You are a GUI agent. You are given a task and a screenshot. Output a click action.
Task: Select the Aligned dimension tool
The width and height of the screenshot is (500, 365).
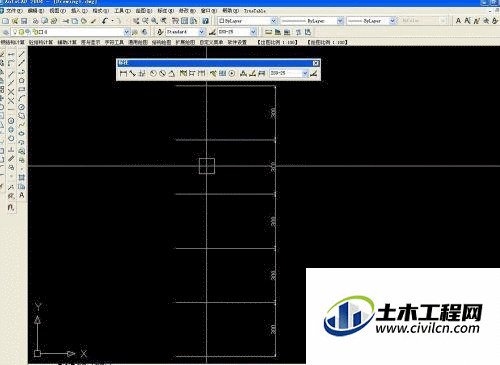(x=132, y=73)
